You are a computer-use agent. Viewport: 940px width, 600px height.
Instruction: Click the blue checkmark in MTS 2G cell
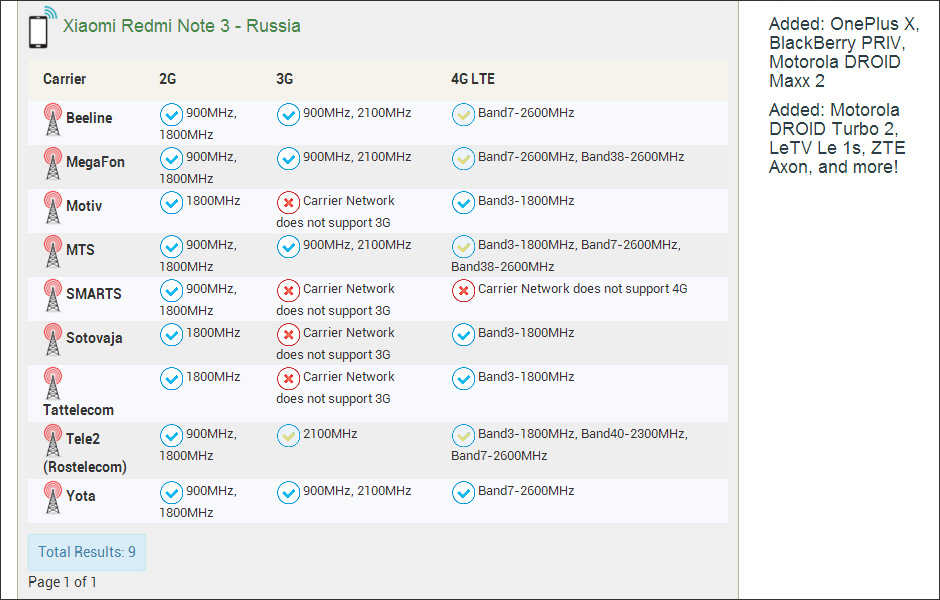click(x=171, y=246)
